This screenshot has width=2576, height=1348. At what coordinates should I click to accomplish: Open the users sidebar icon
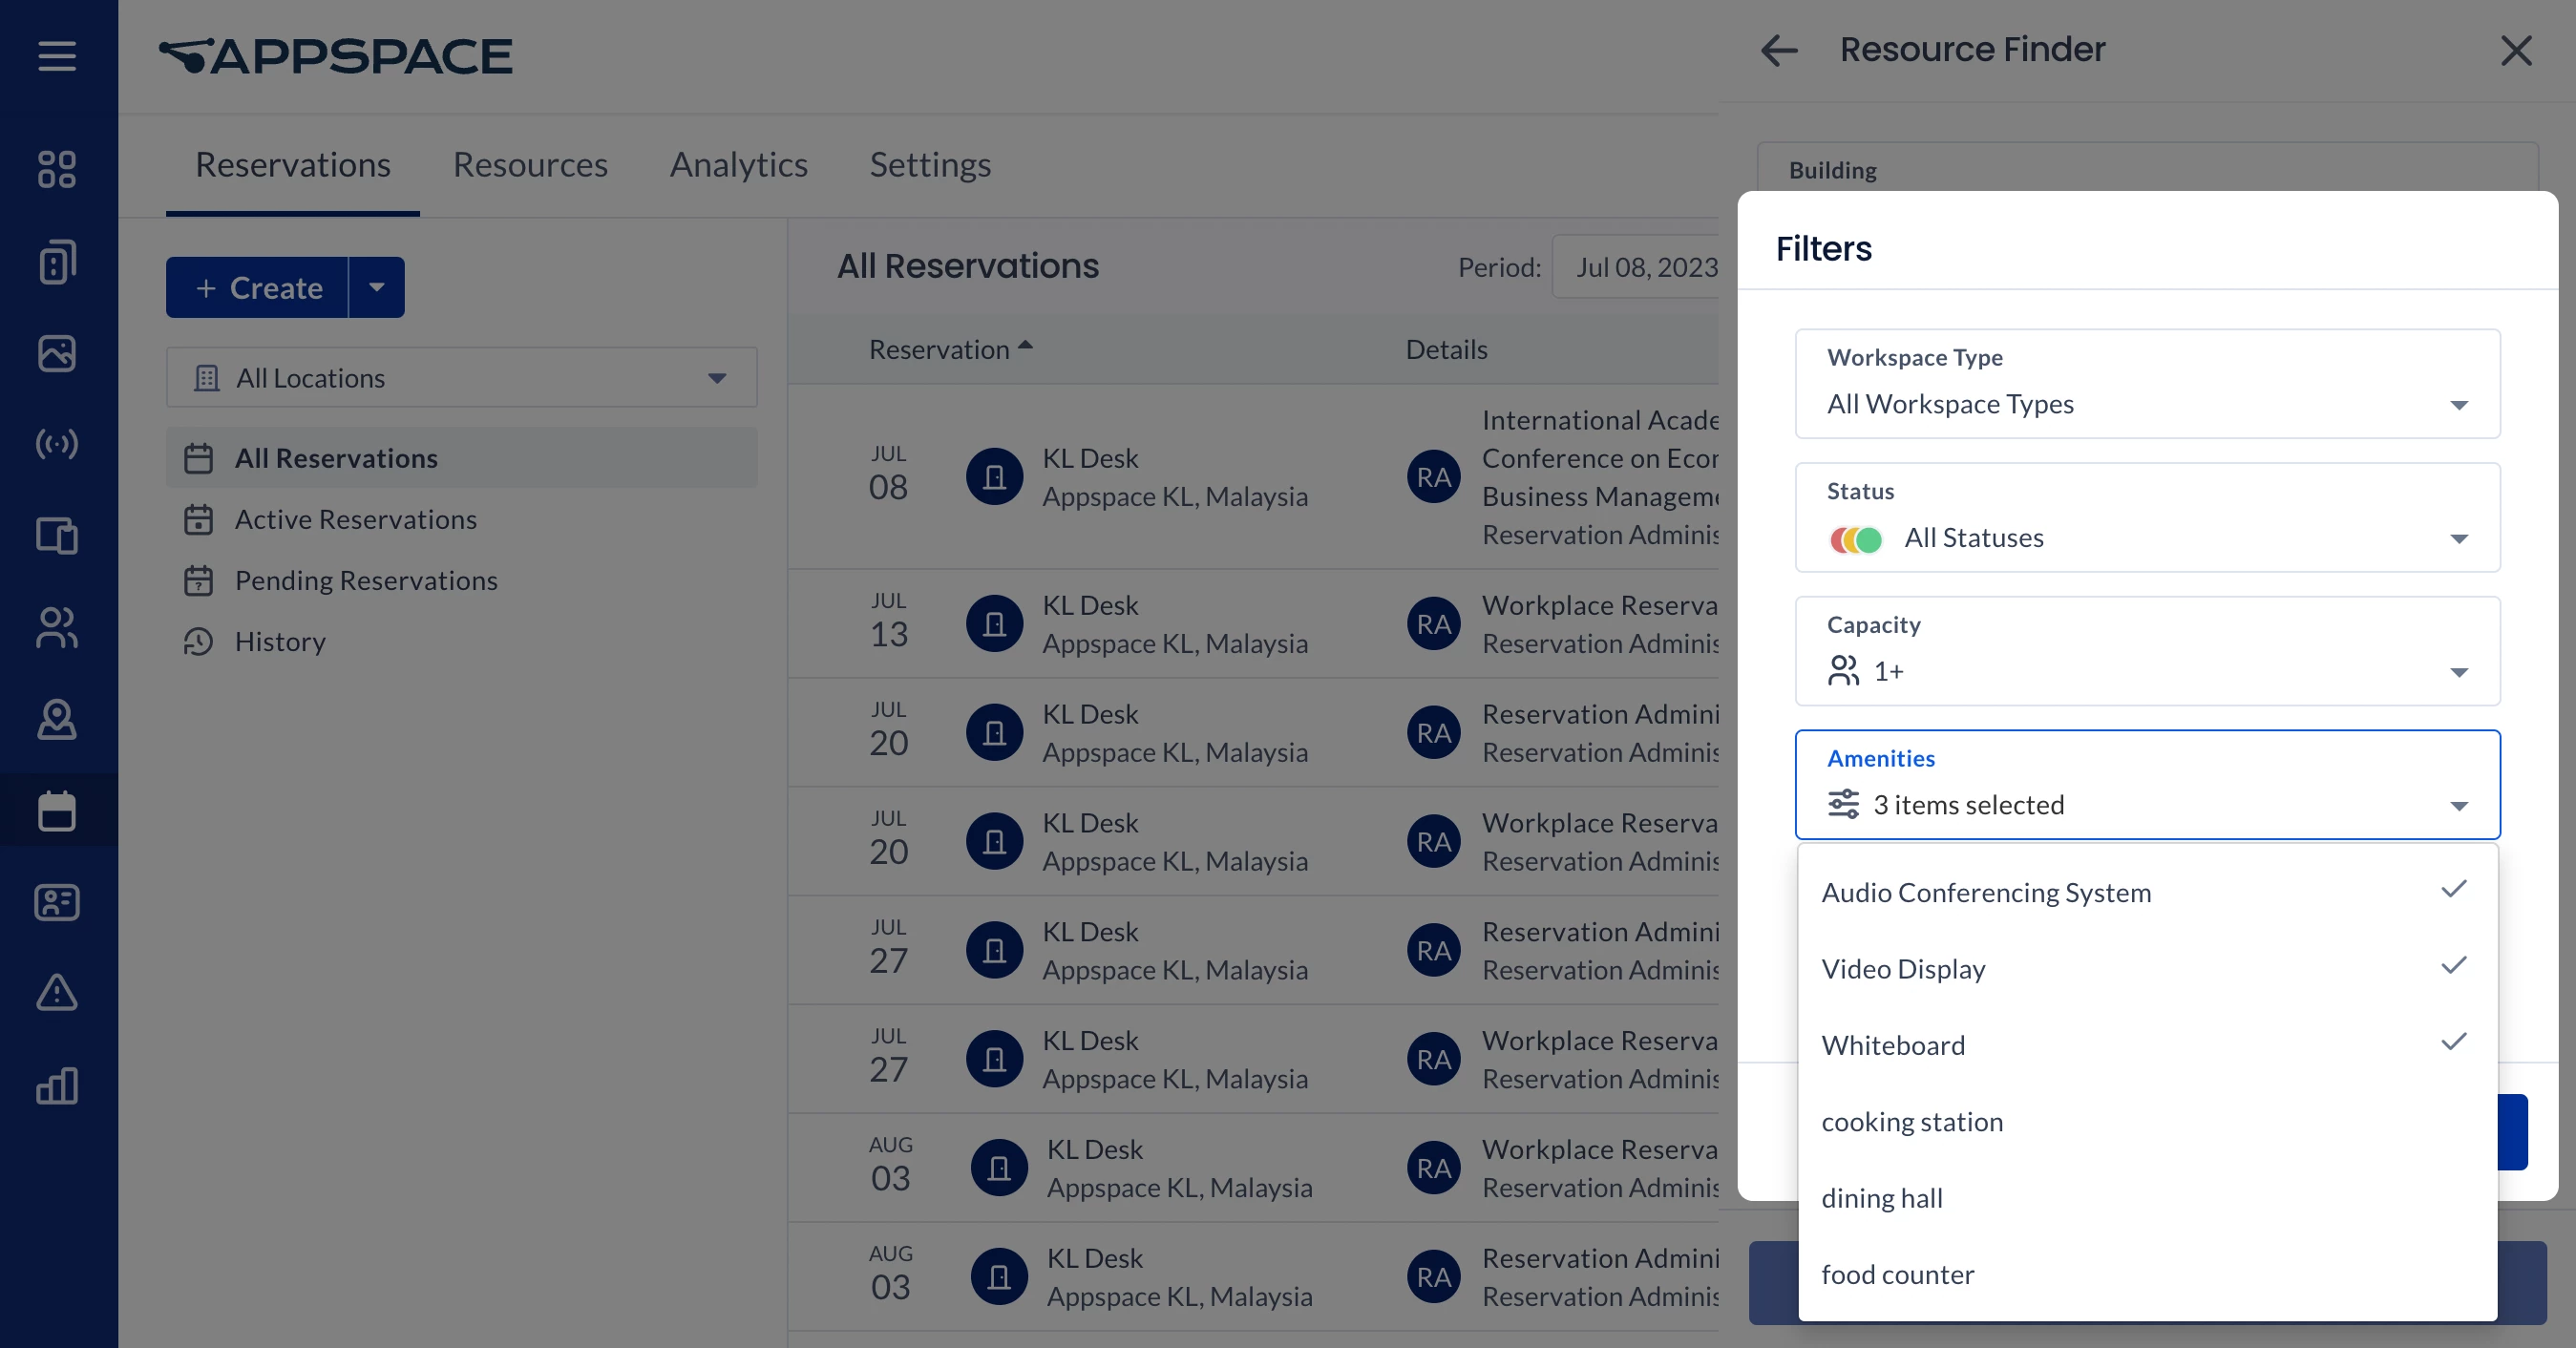coord(57,628)
